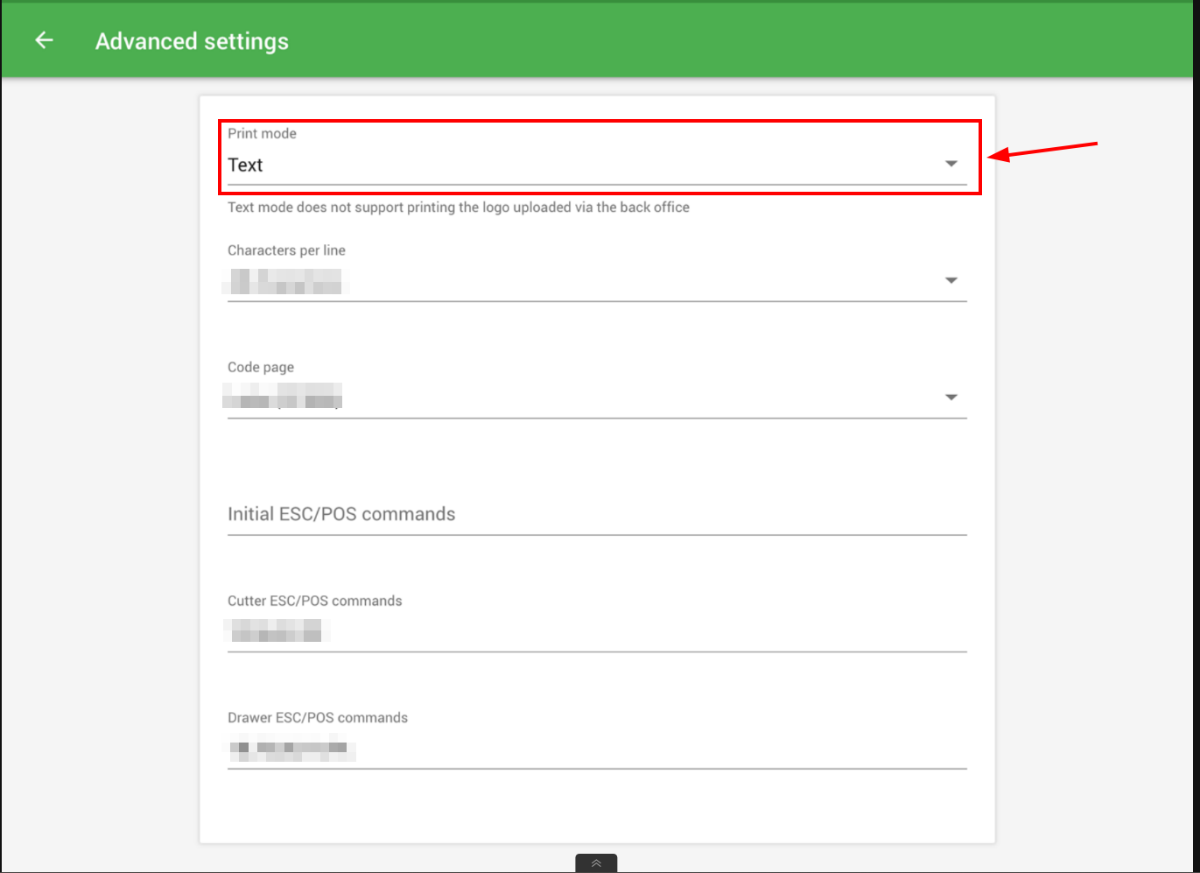The width and height of the screenshot is (1200, 873).
Task: Click the double-chevron collapse button at bottom
Action: coord(596,863)
